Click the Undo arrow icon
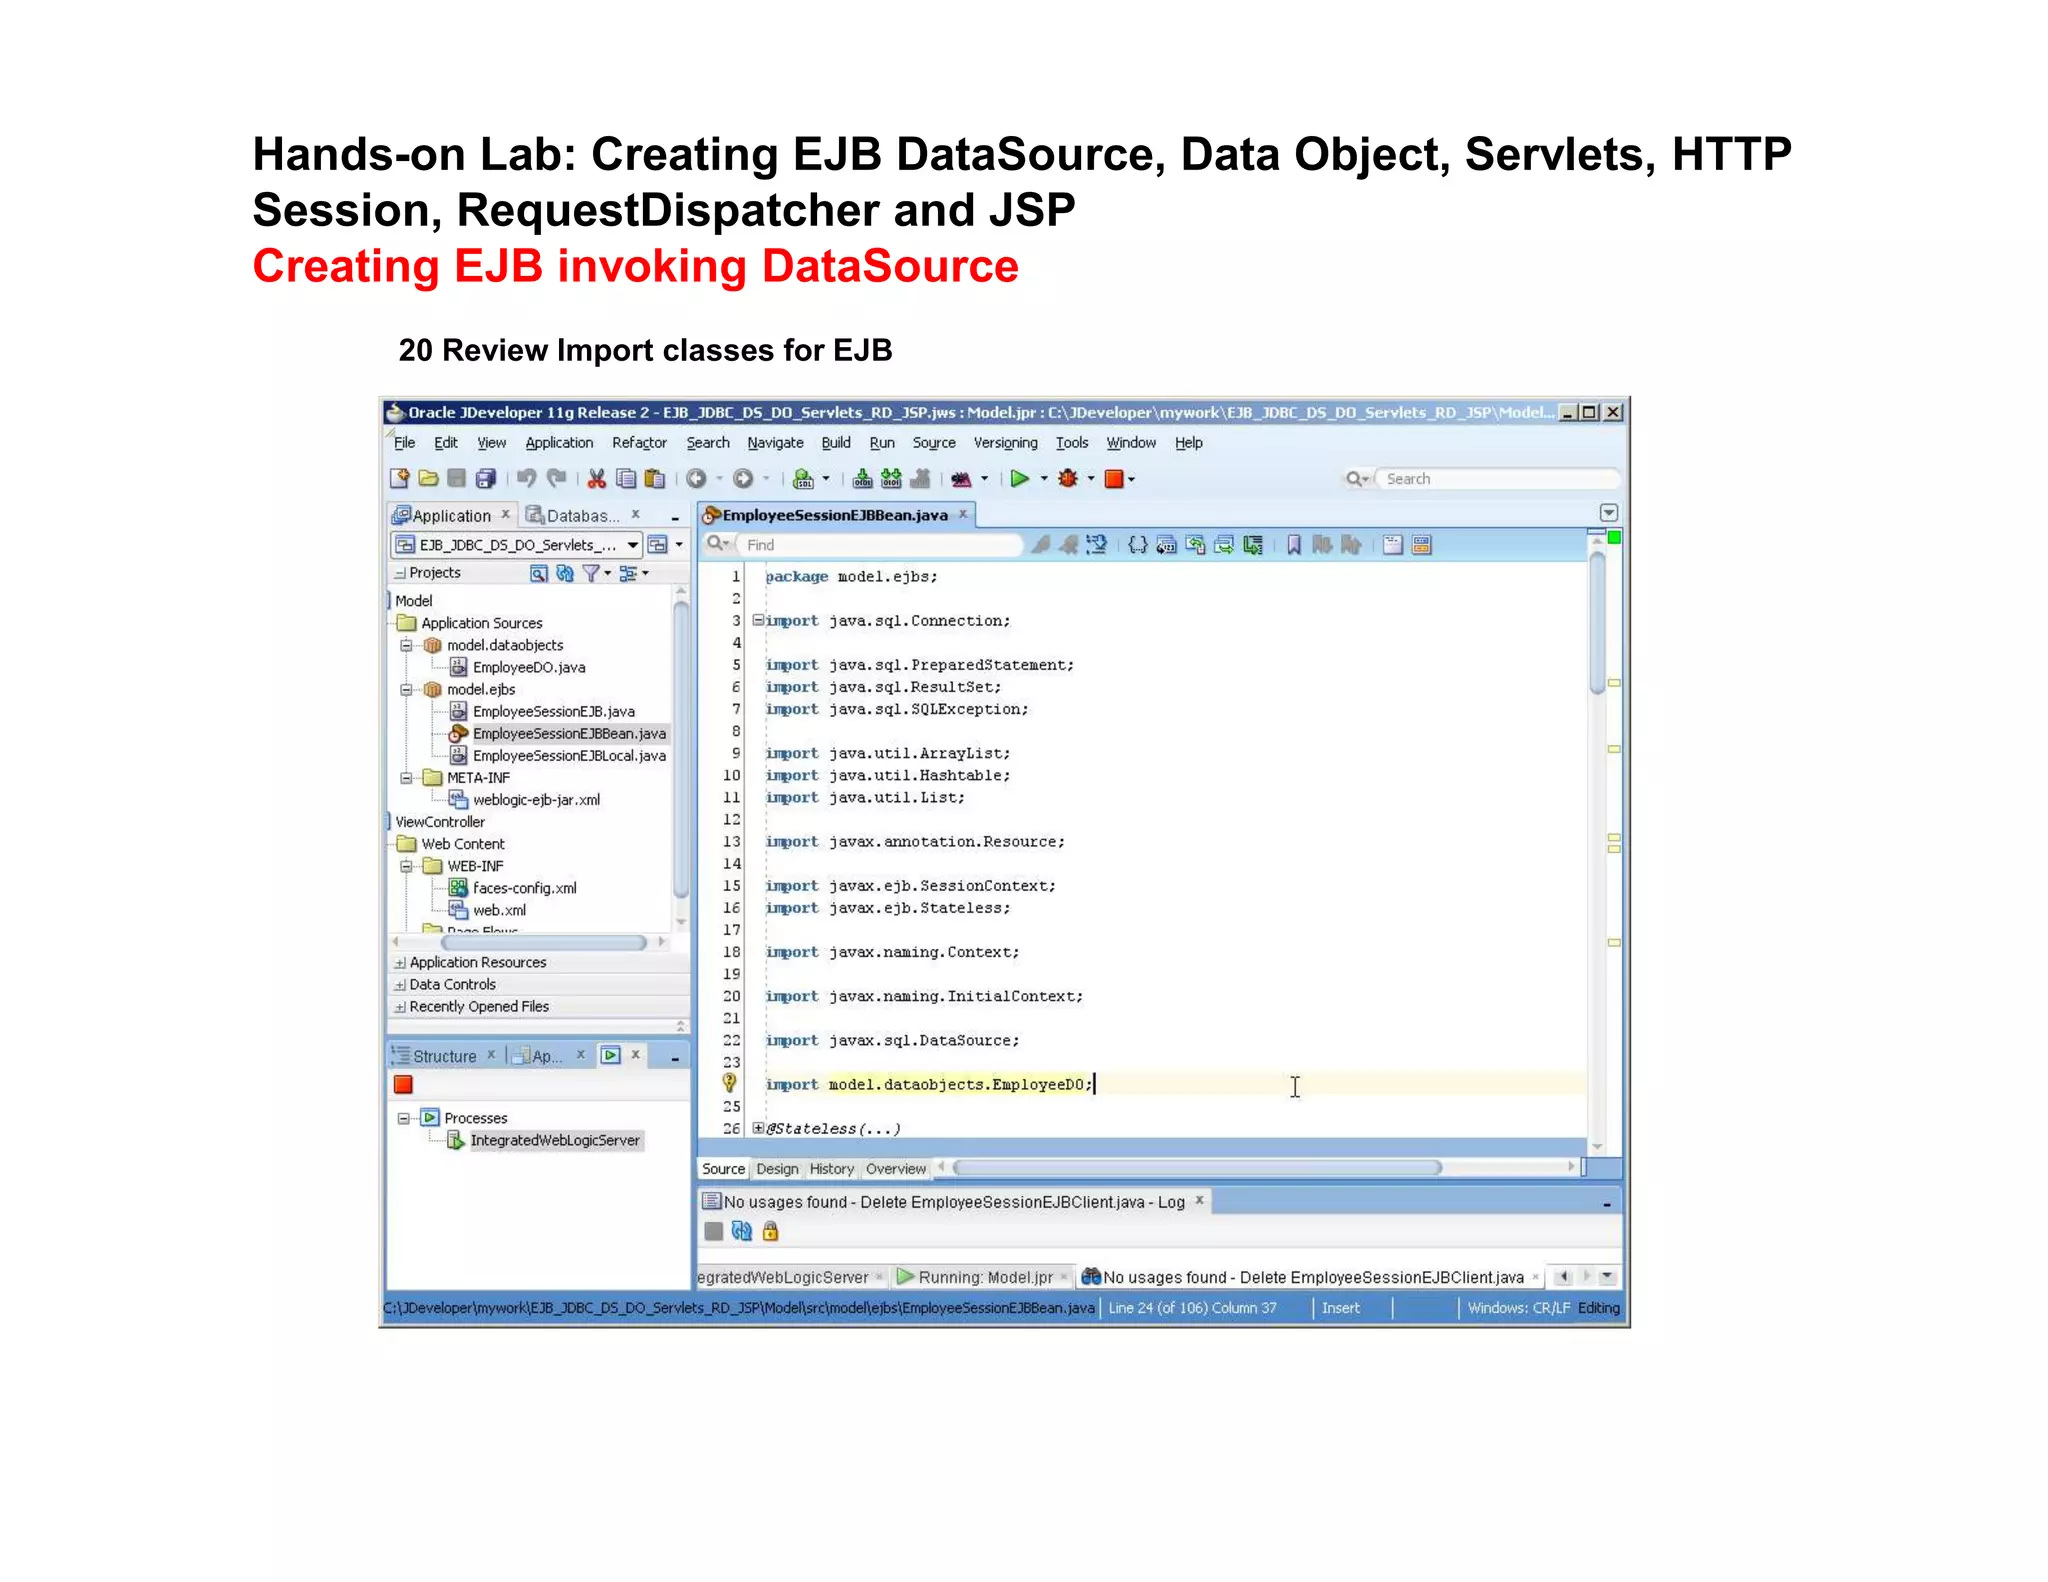 point(526,479)
